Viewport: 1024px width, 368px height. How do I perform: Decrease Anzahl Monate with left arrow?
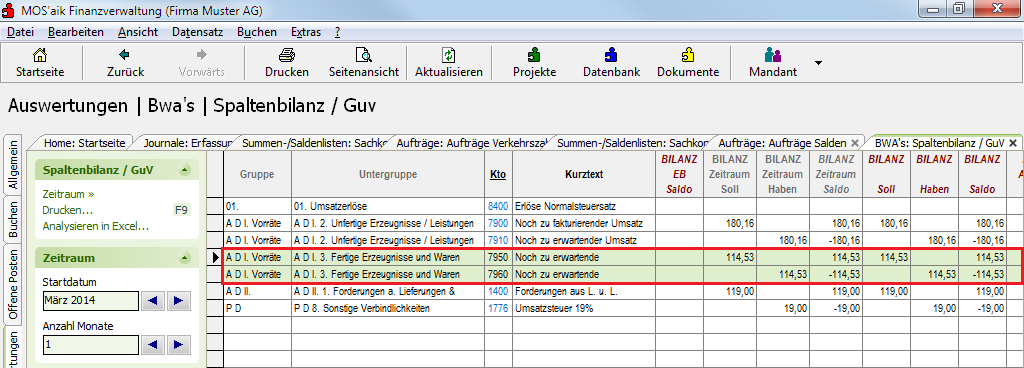[x=152, y=345]
